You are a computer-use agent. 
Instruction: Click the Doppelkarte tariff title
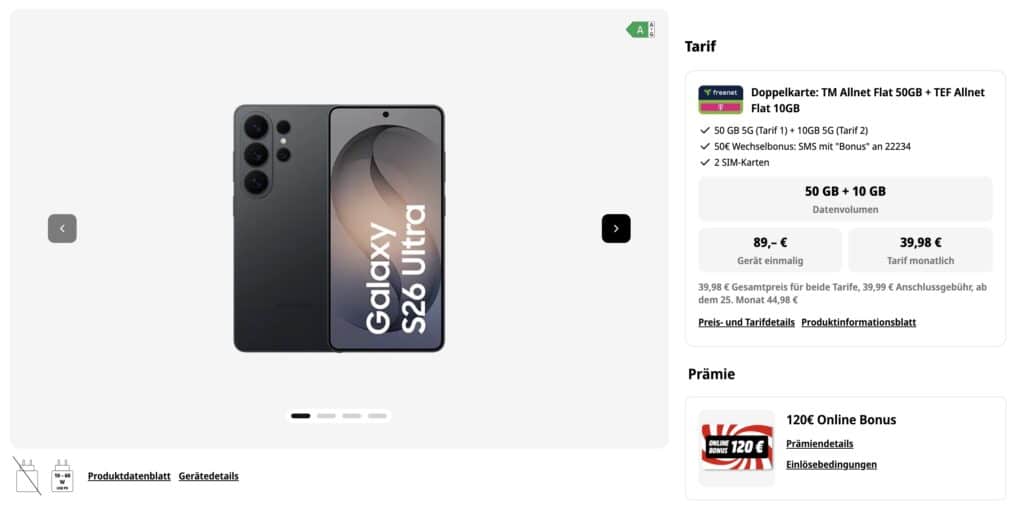pos(868,100)
